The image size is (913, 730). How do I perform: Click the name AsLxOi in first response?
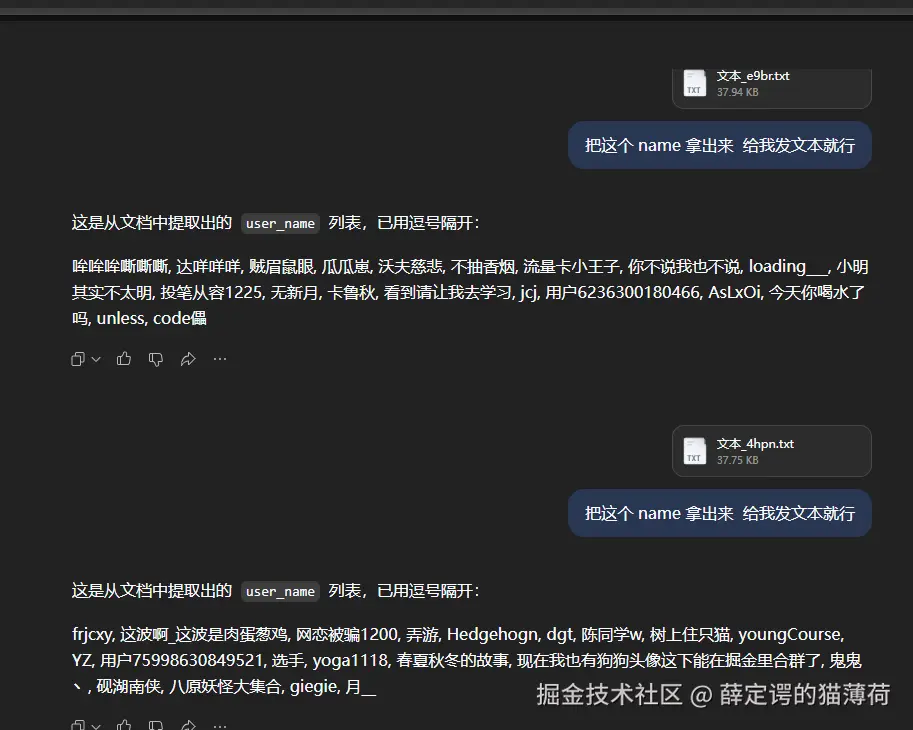735,292
